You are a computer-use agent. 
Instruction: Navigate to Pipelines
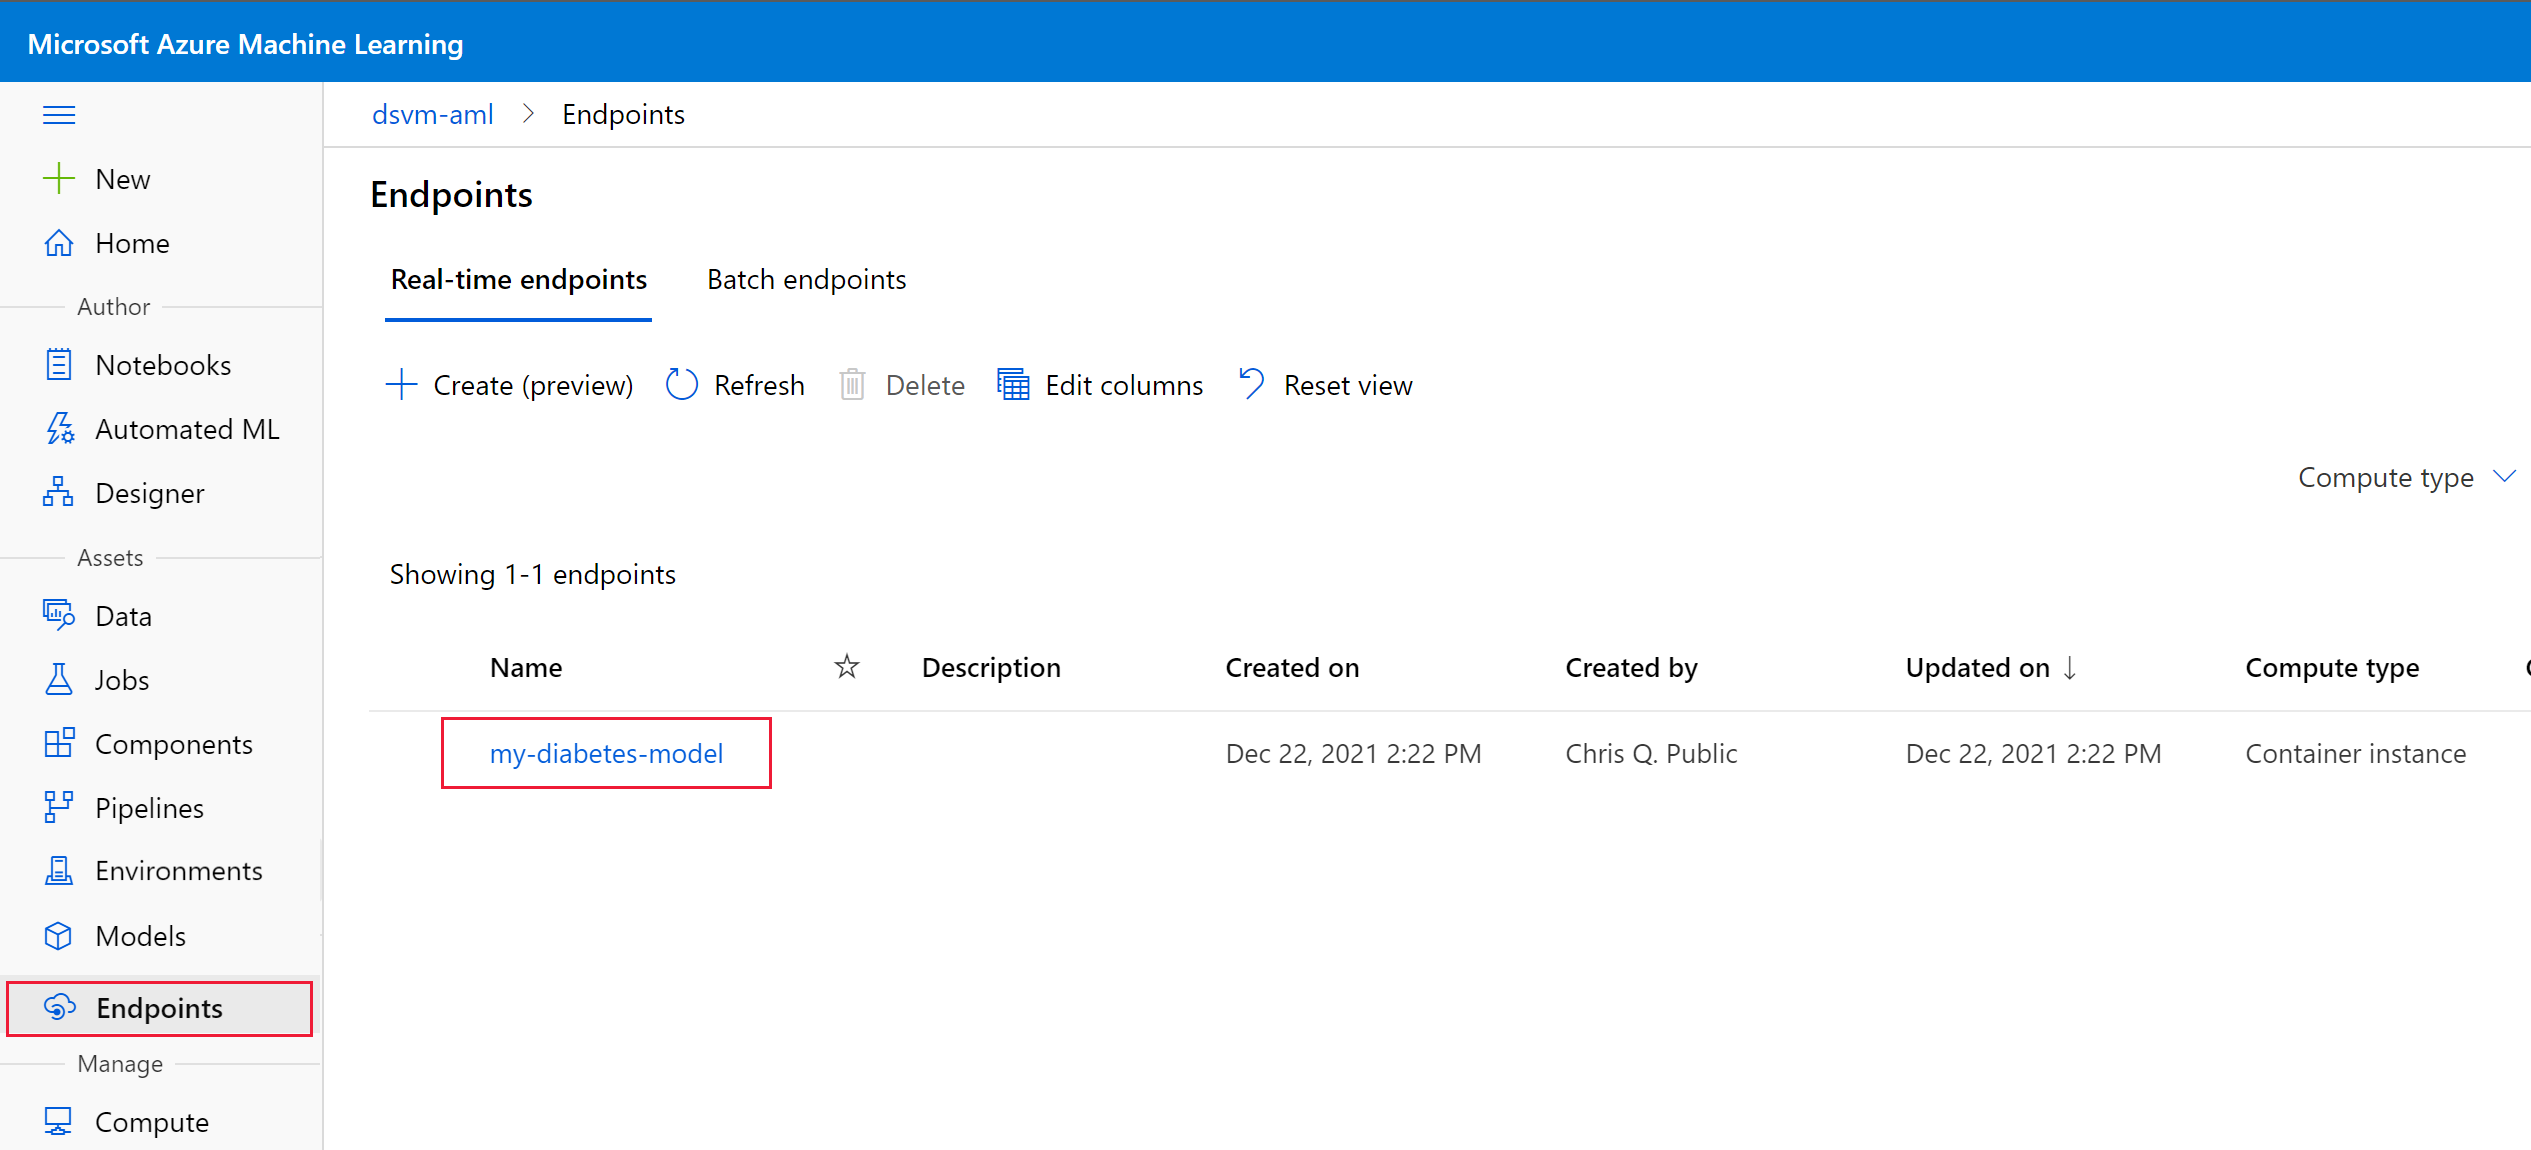149,808
